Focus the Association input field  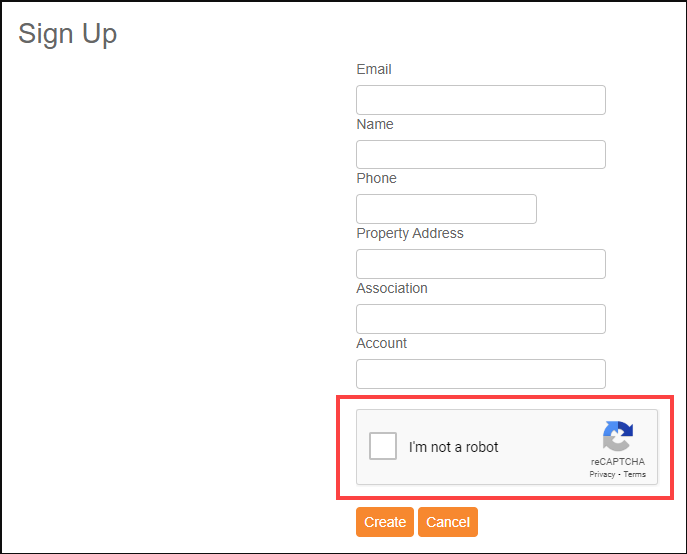click(x=481, y=319)
